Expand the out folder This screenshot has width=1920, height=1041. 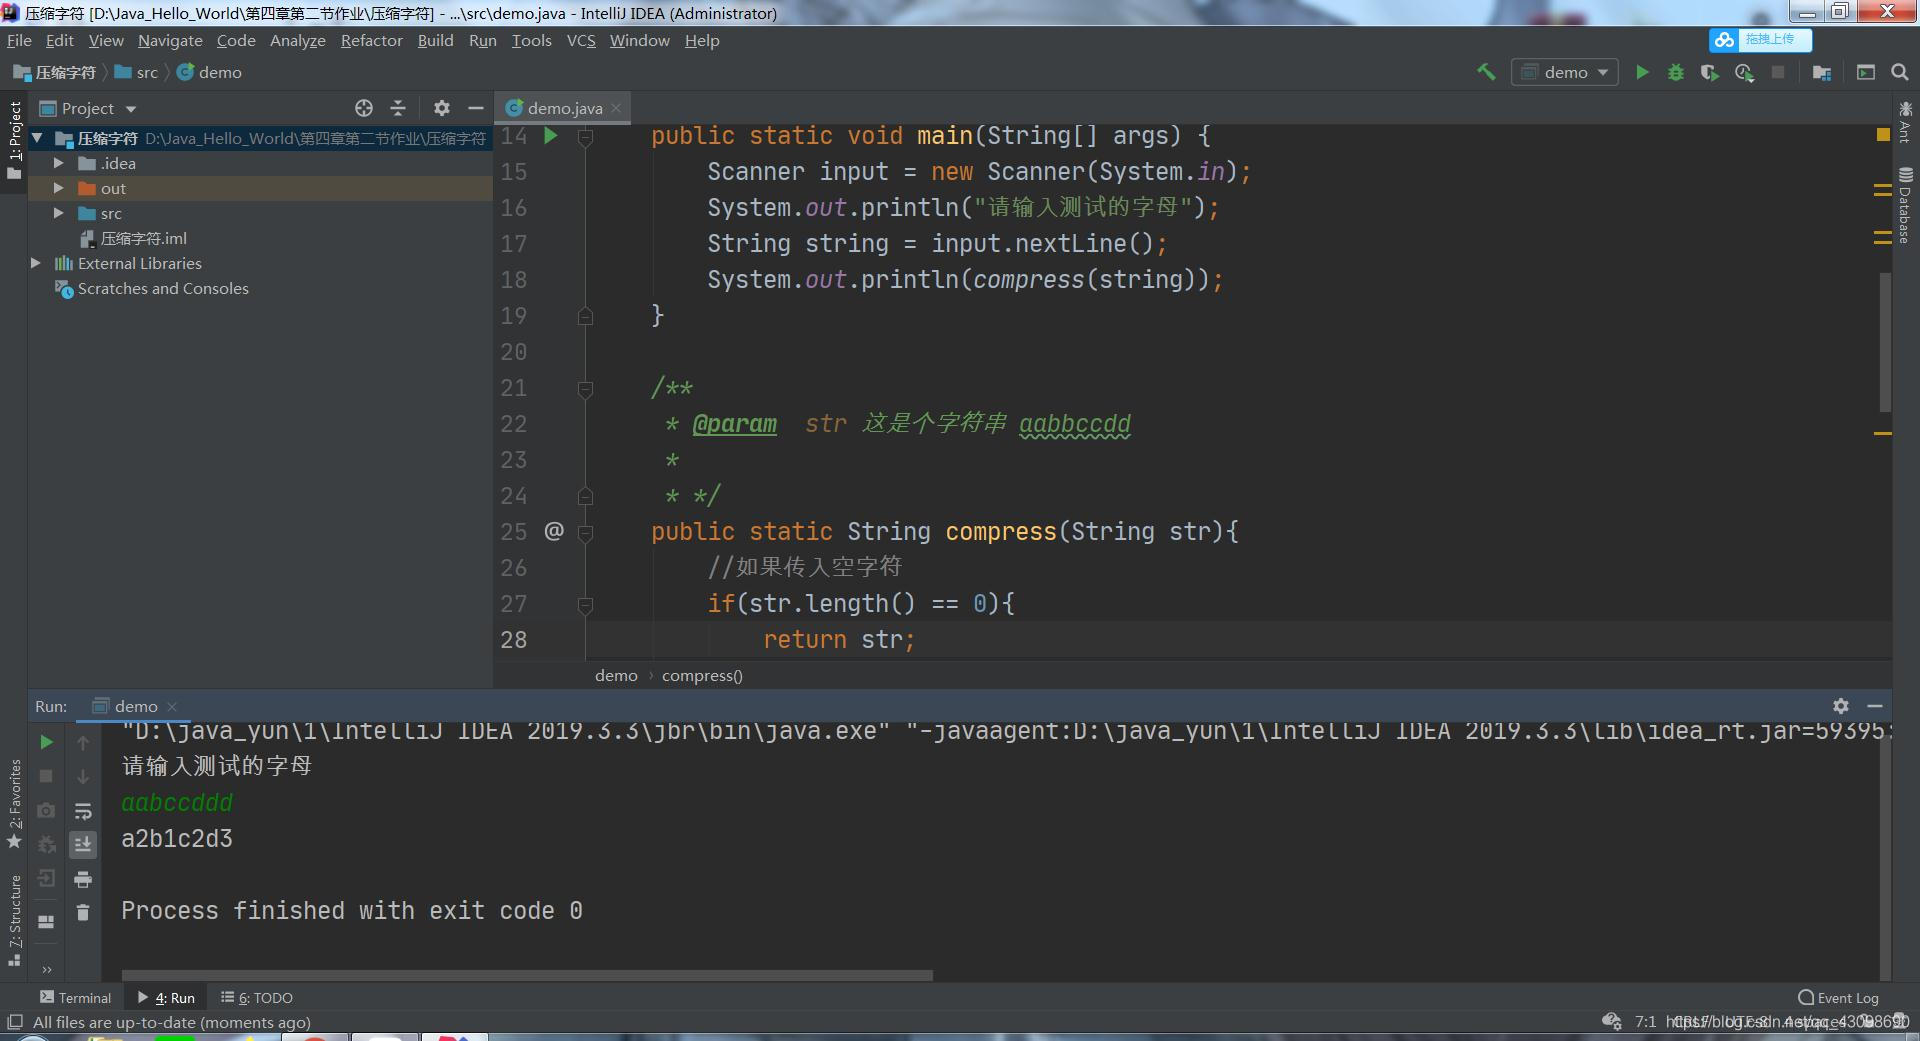click(x=59, y=188)
